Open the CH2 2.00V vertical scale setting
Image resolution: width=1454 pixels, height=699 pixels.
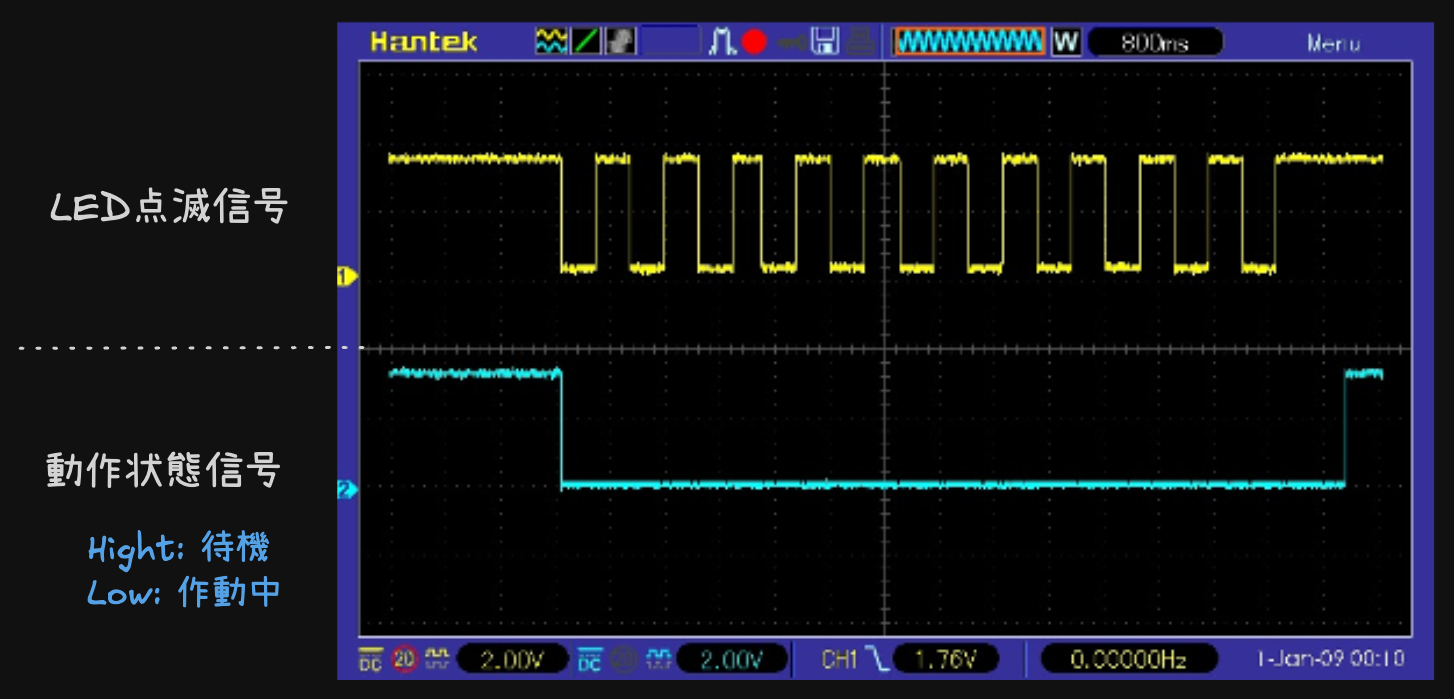(x=732, y=659)
